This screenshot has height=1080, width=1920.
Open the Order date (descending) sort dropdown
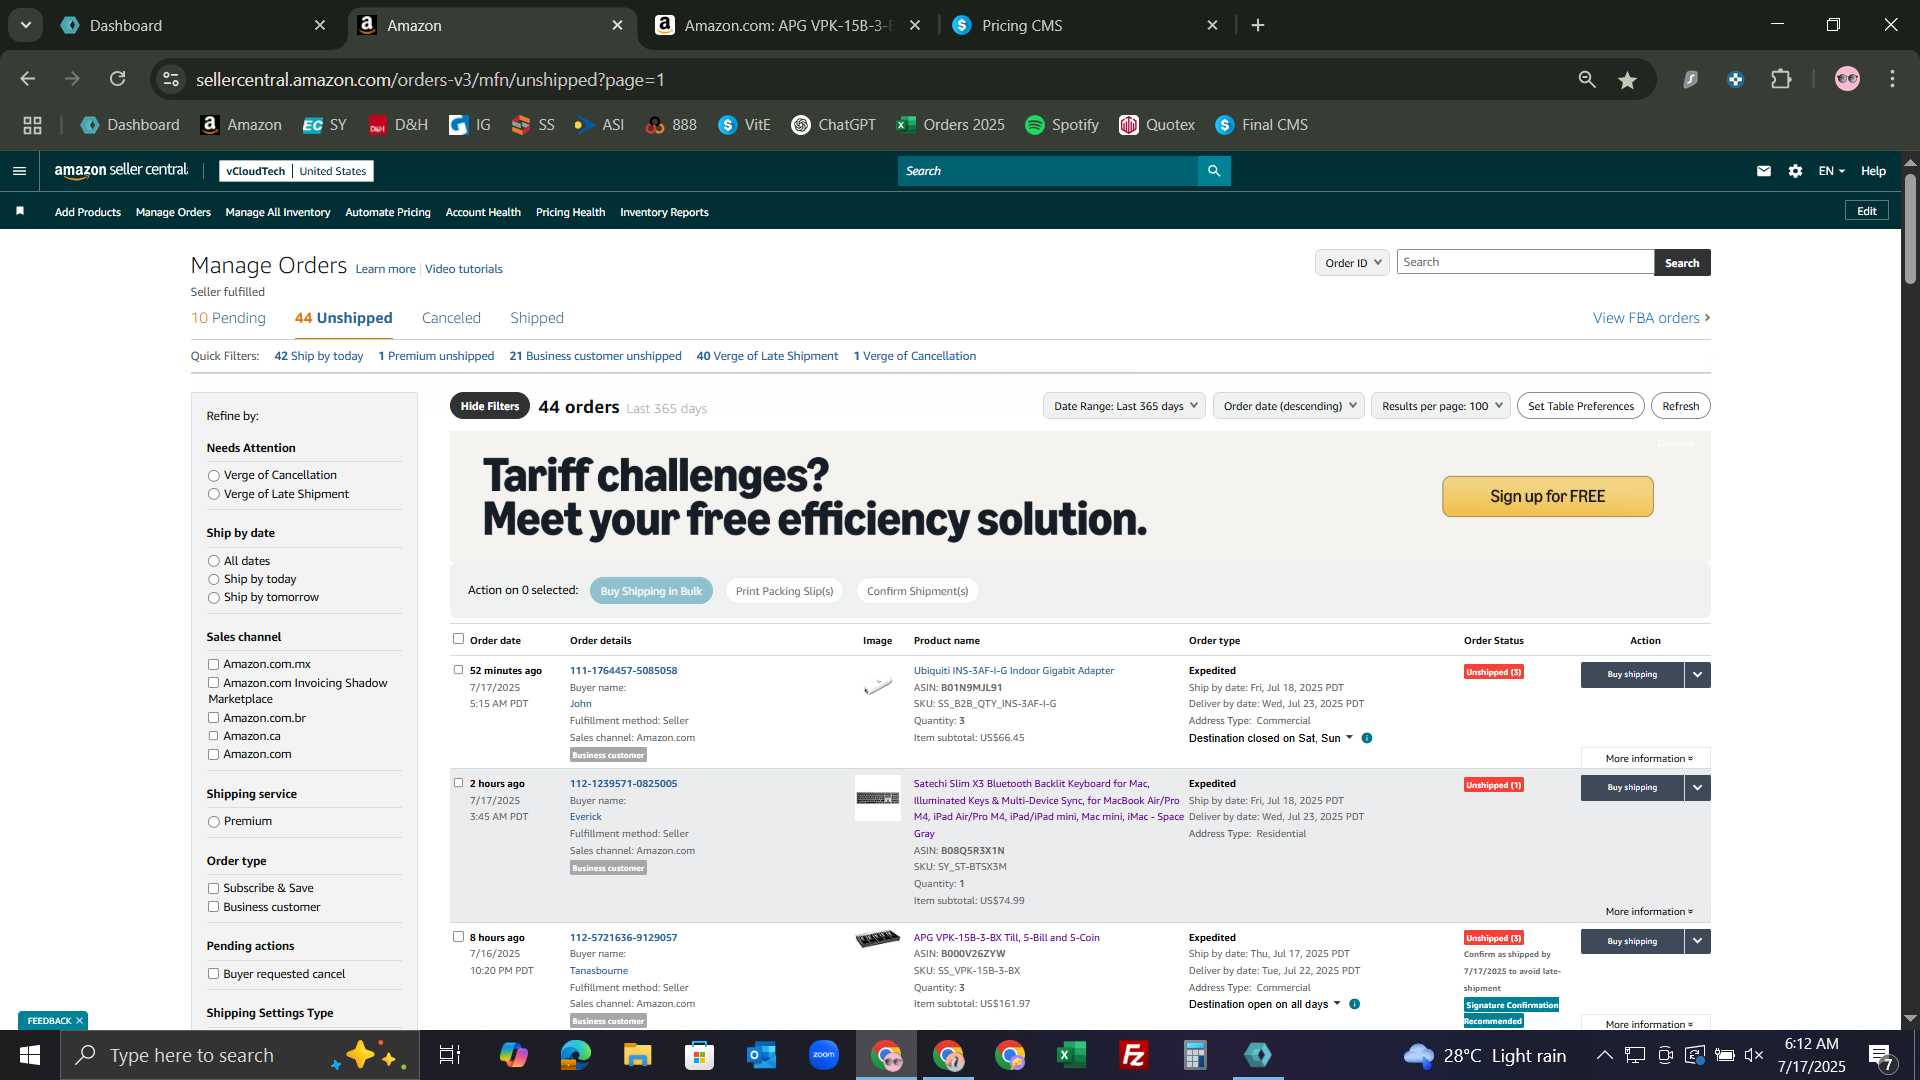click(1289, 406)
